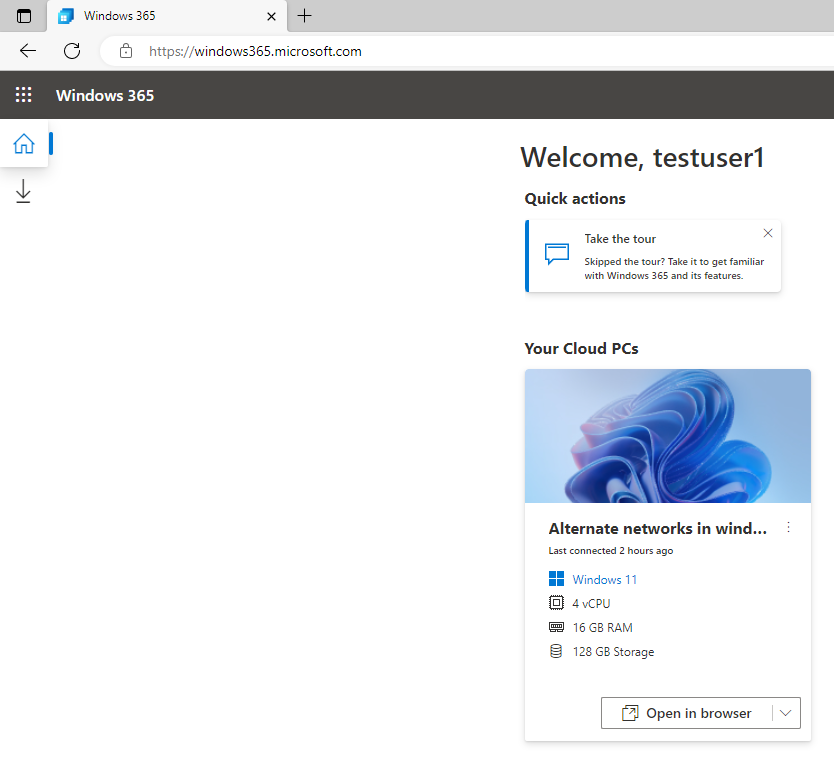
Task: Open the app launcher waffle icon
Action: (23, 95)
